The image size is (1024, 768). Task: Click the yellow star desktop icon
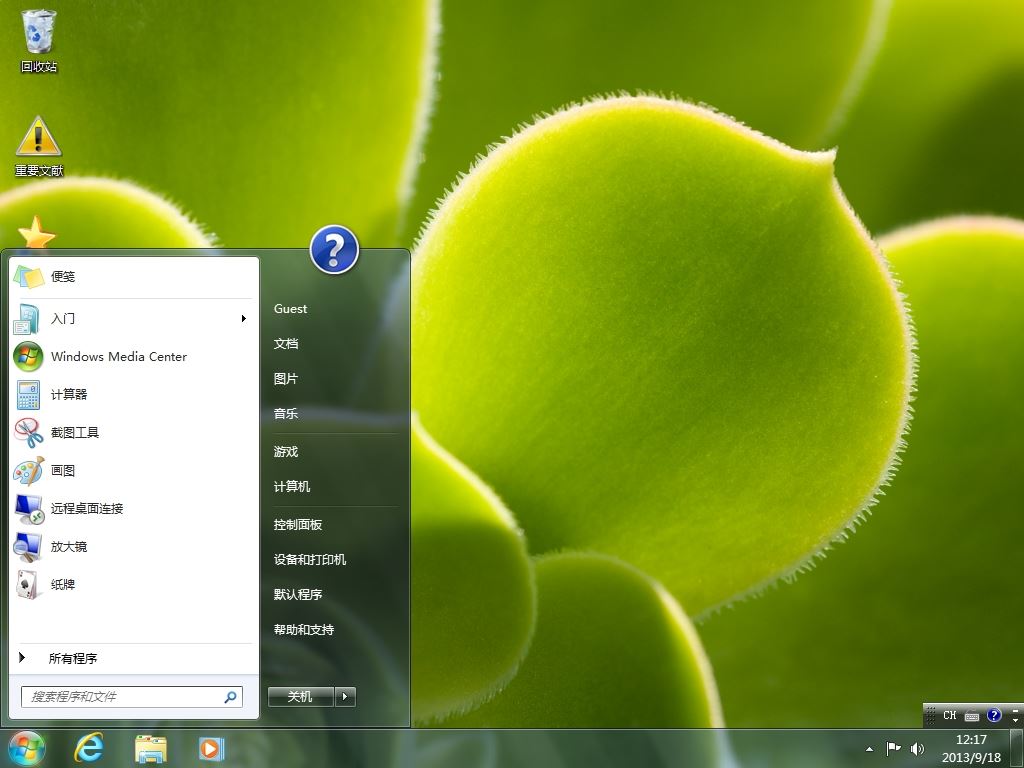[x=37, y=232]
